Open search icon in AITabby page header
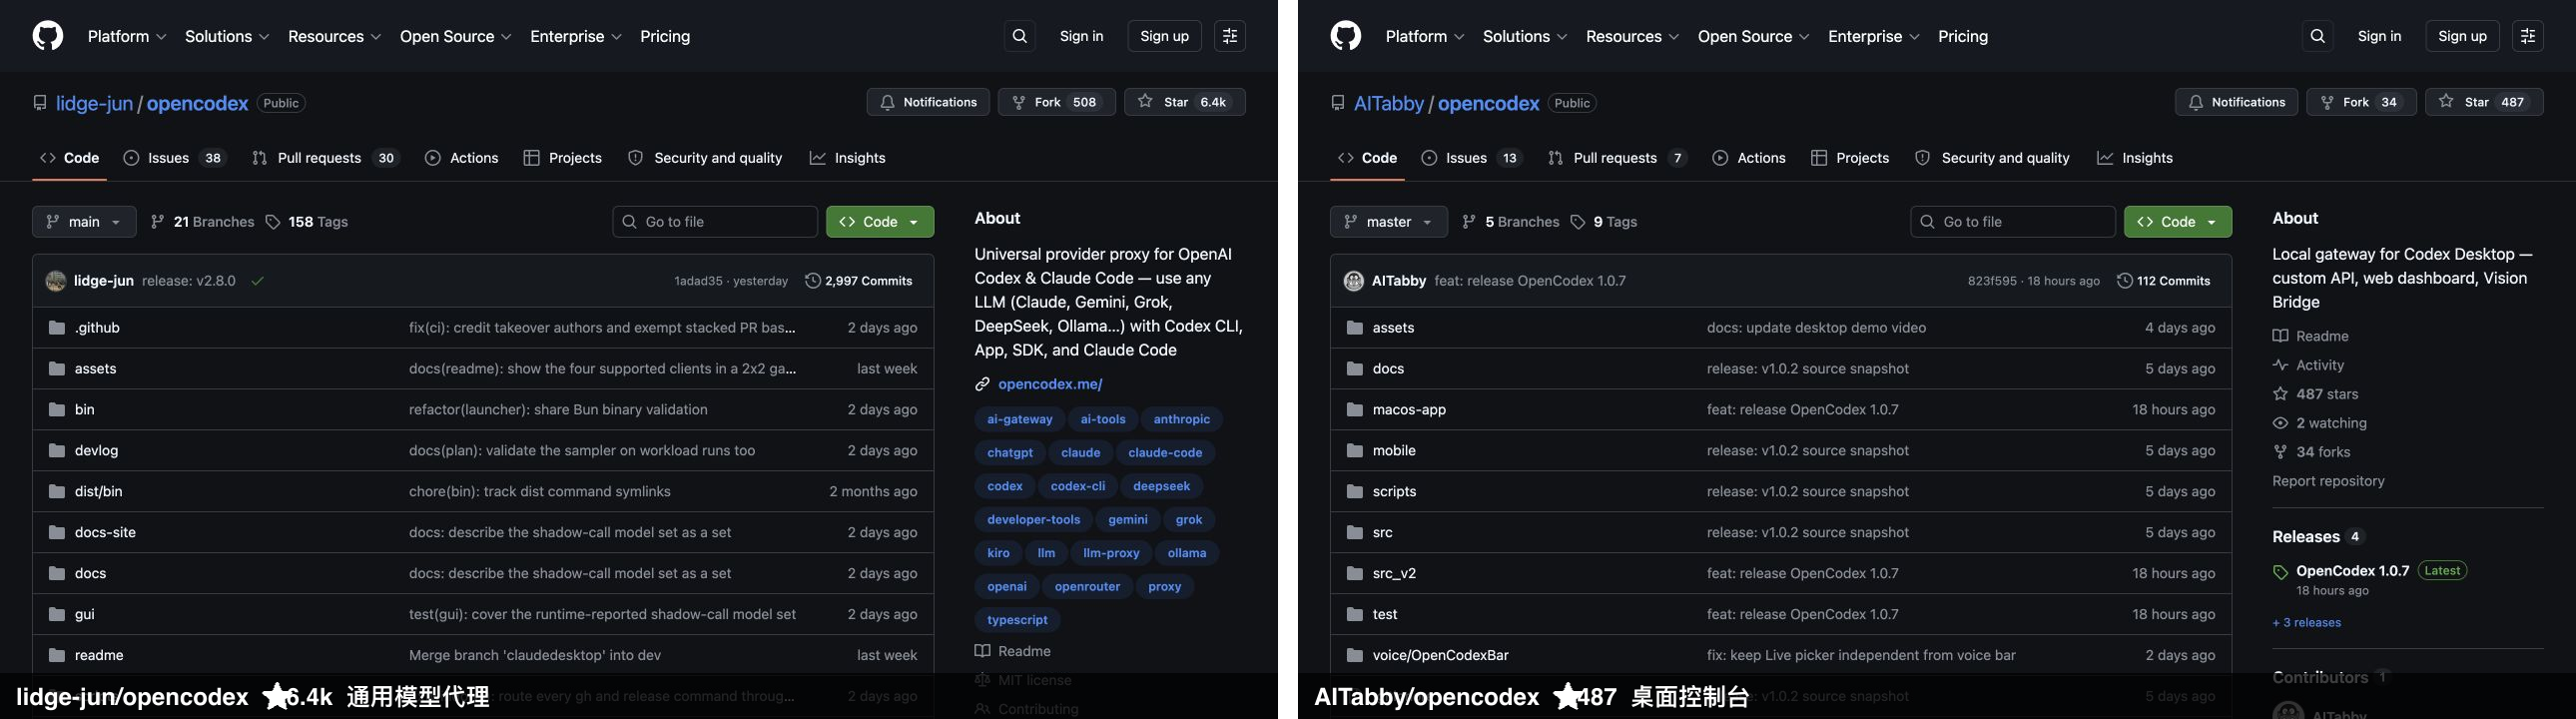2576x719 pixels. [x=2317, y=36]
